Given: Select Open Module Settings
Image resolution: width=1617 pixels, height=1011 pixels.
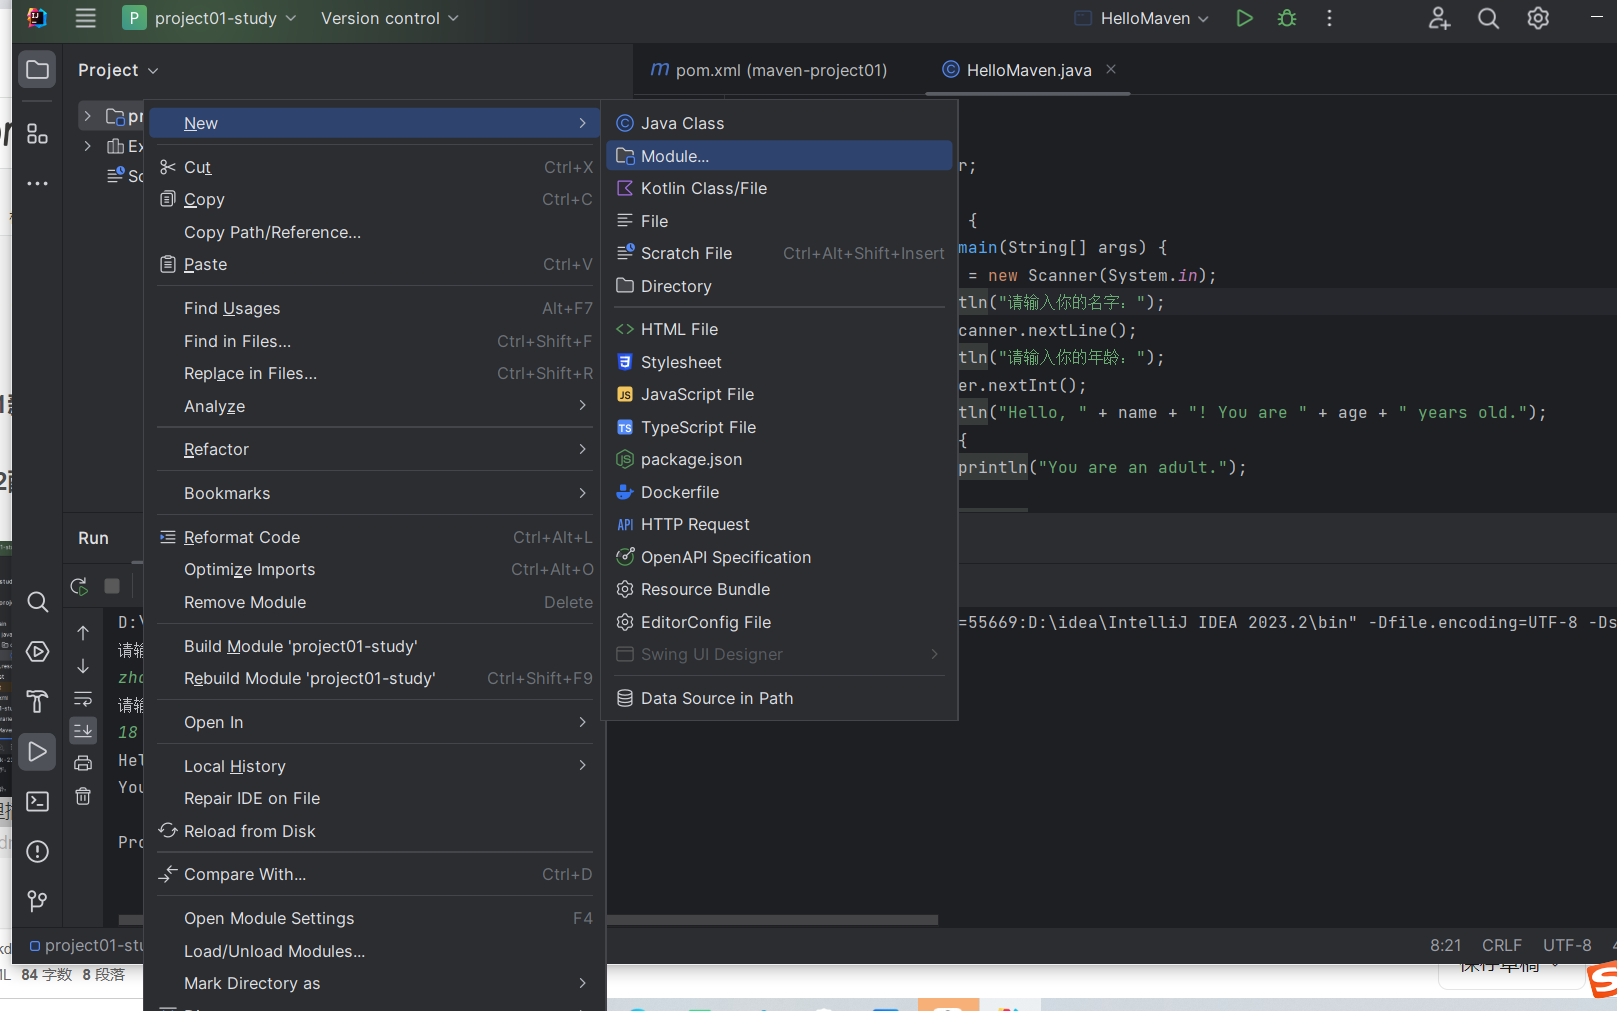Looking at the screenshot, I should tap(377, 918).
